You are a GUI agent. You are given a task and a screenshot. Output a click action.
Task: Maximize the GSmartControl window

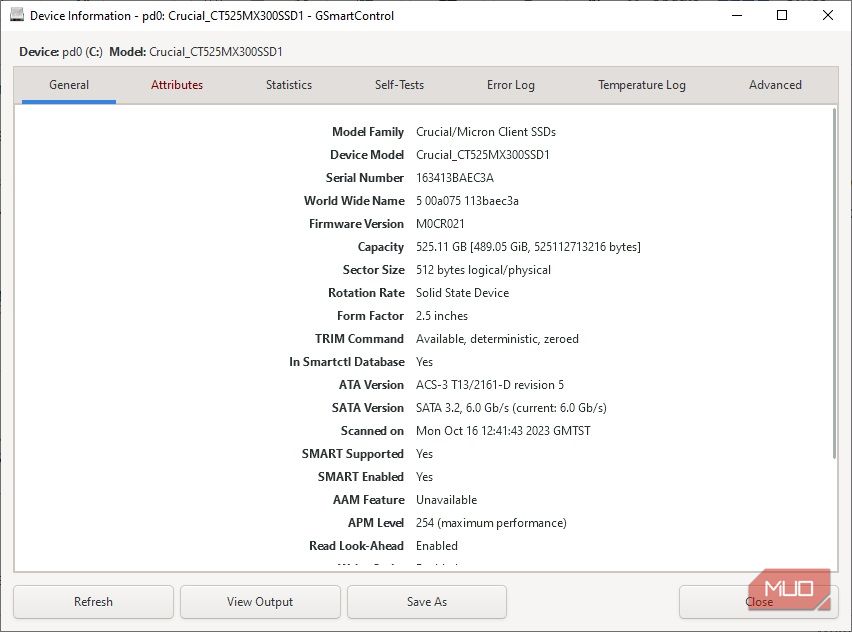click(782, 16)
